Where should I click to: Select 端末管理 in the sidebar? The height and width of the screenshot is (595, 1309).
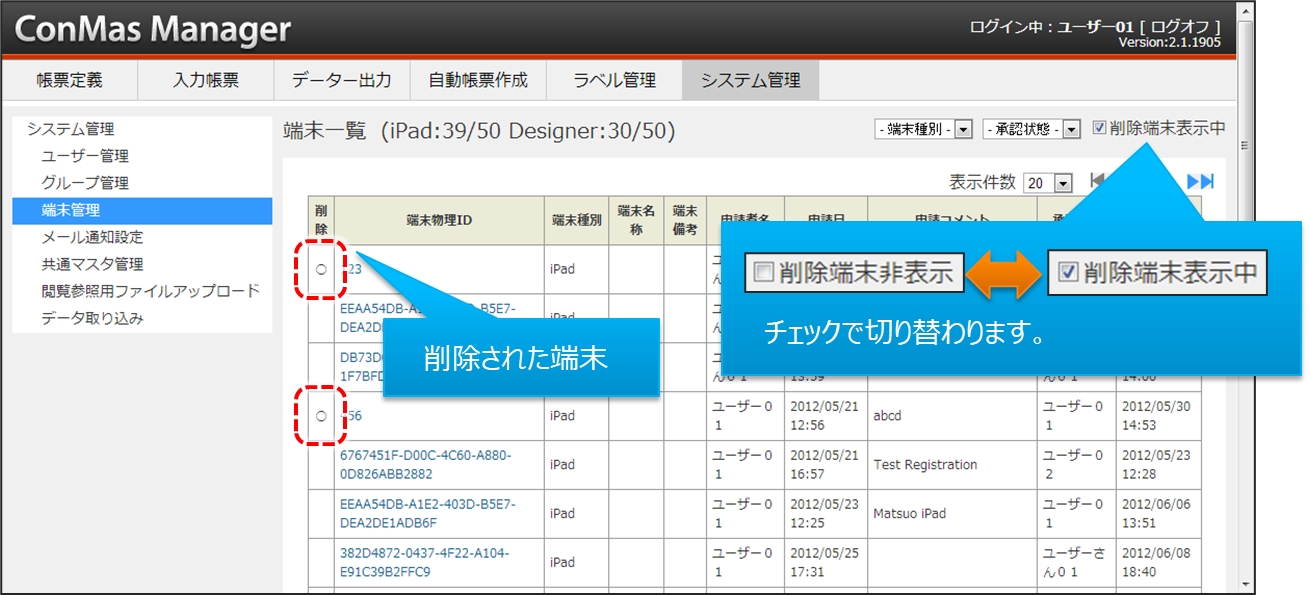[142, 210]
